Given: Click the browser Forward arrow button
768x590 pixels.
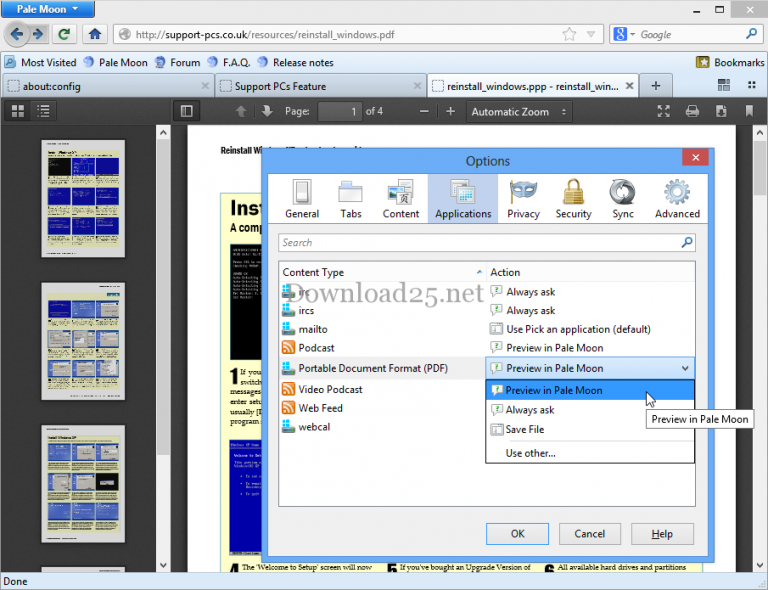Looking at the screenshot, I should pos(38,34).
